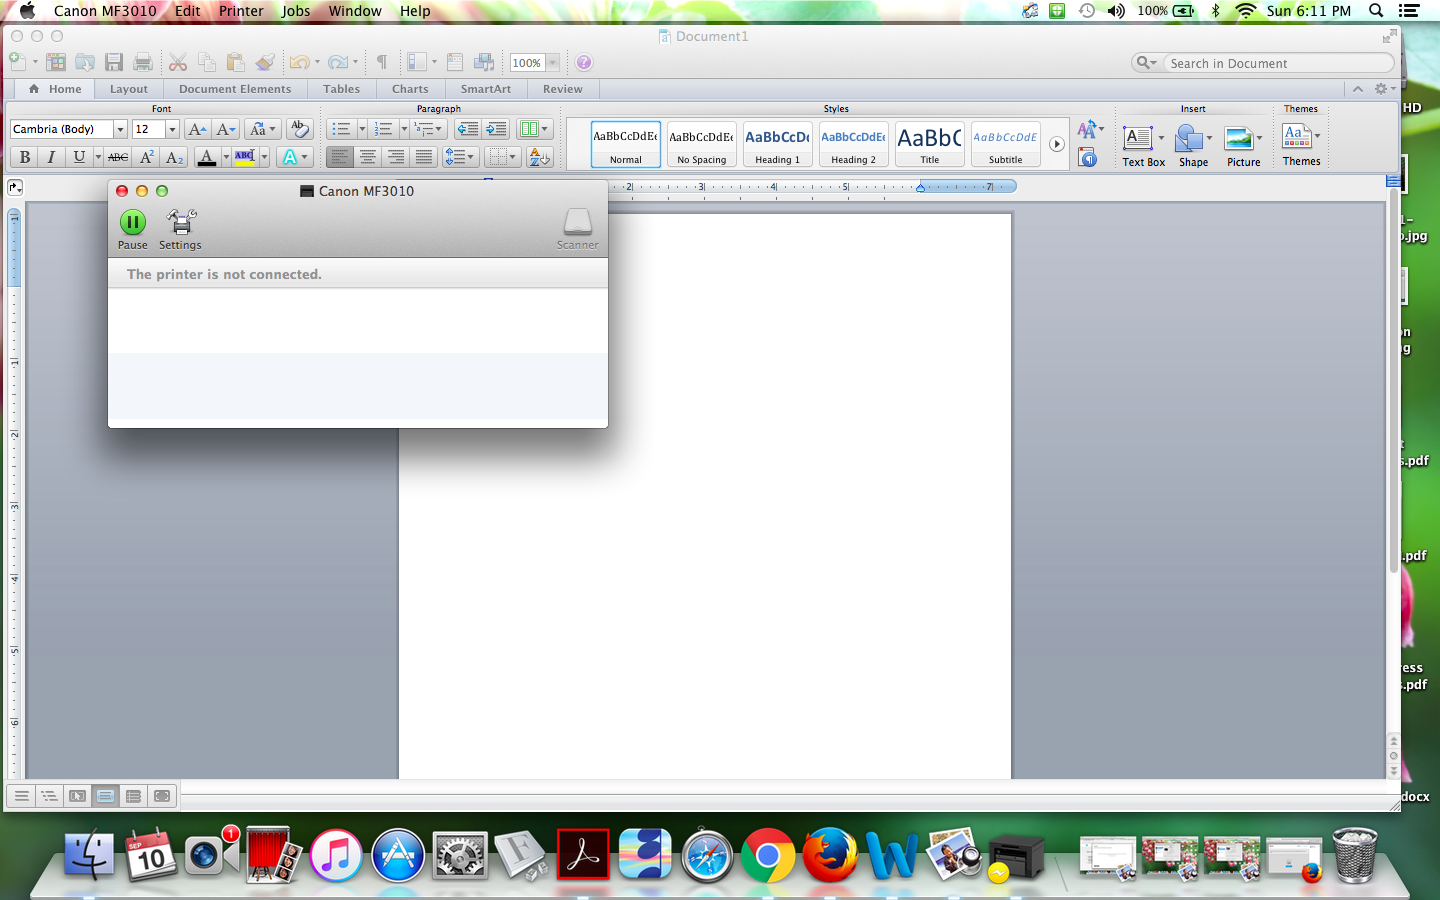This screenshot has width=1440, height=900.
Task: Apply the Subtitle style
Action: pyautogui.click(x=1005, y=145)
